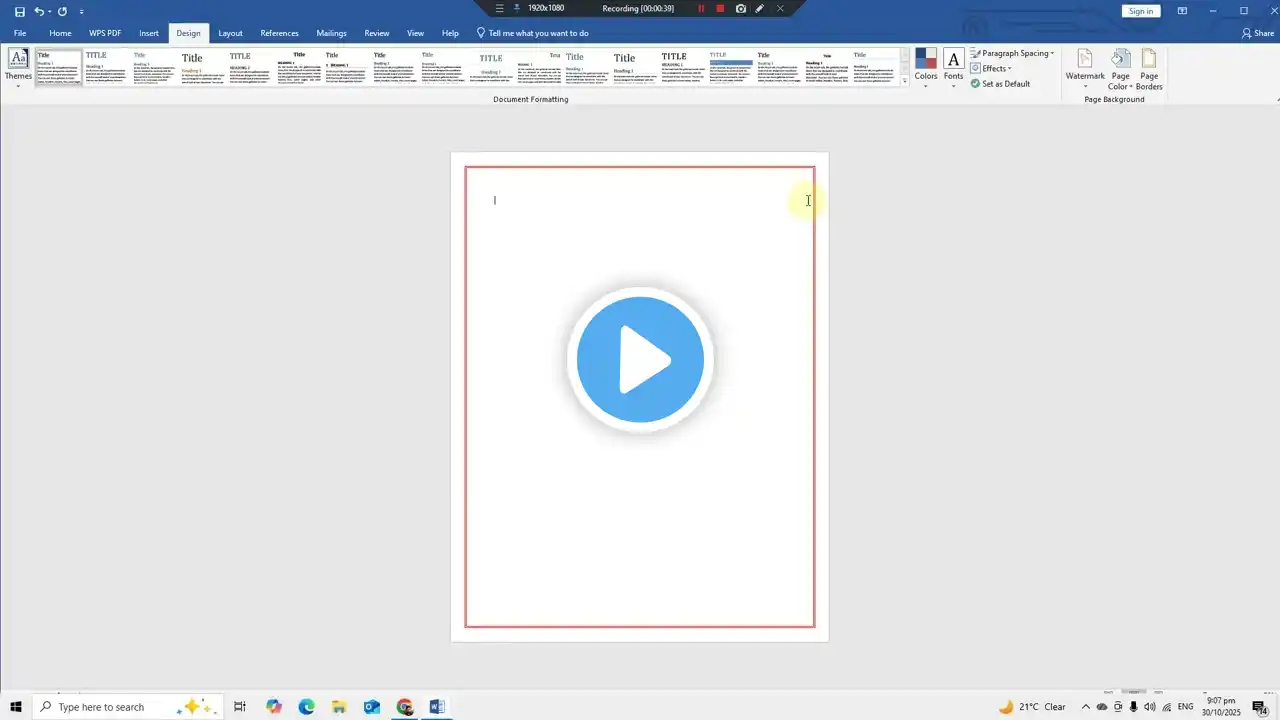Open the Themes gallery

(18, 67)
